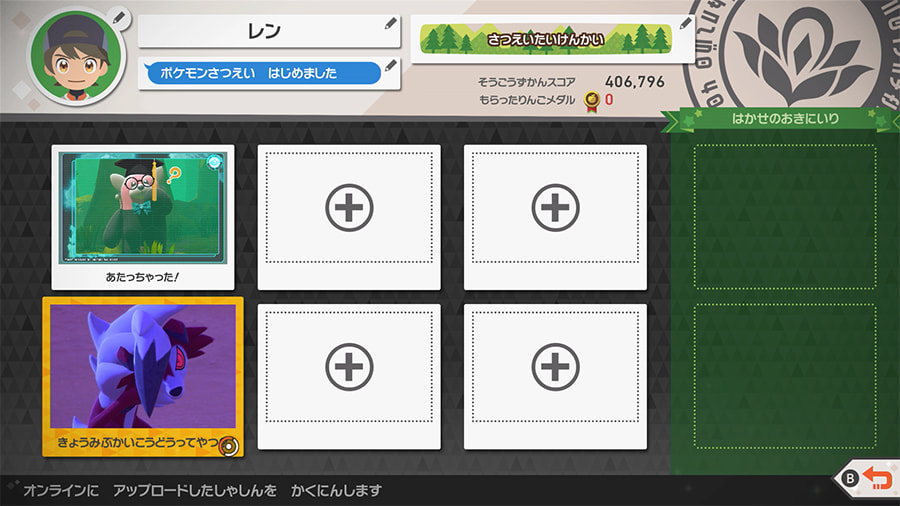Click the pencil icon on the さつえいたいけんかい banner
The width and height of the screenshot is (900, 506).
coord(686,23)
